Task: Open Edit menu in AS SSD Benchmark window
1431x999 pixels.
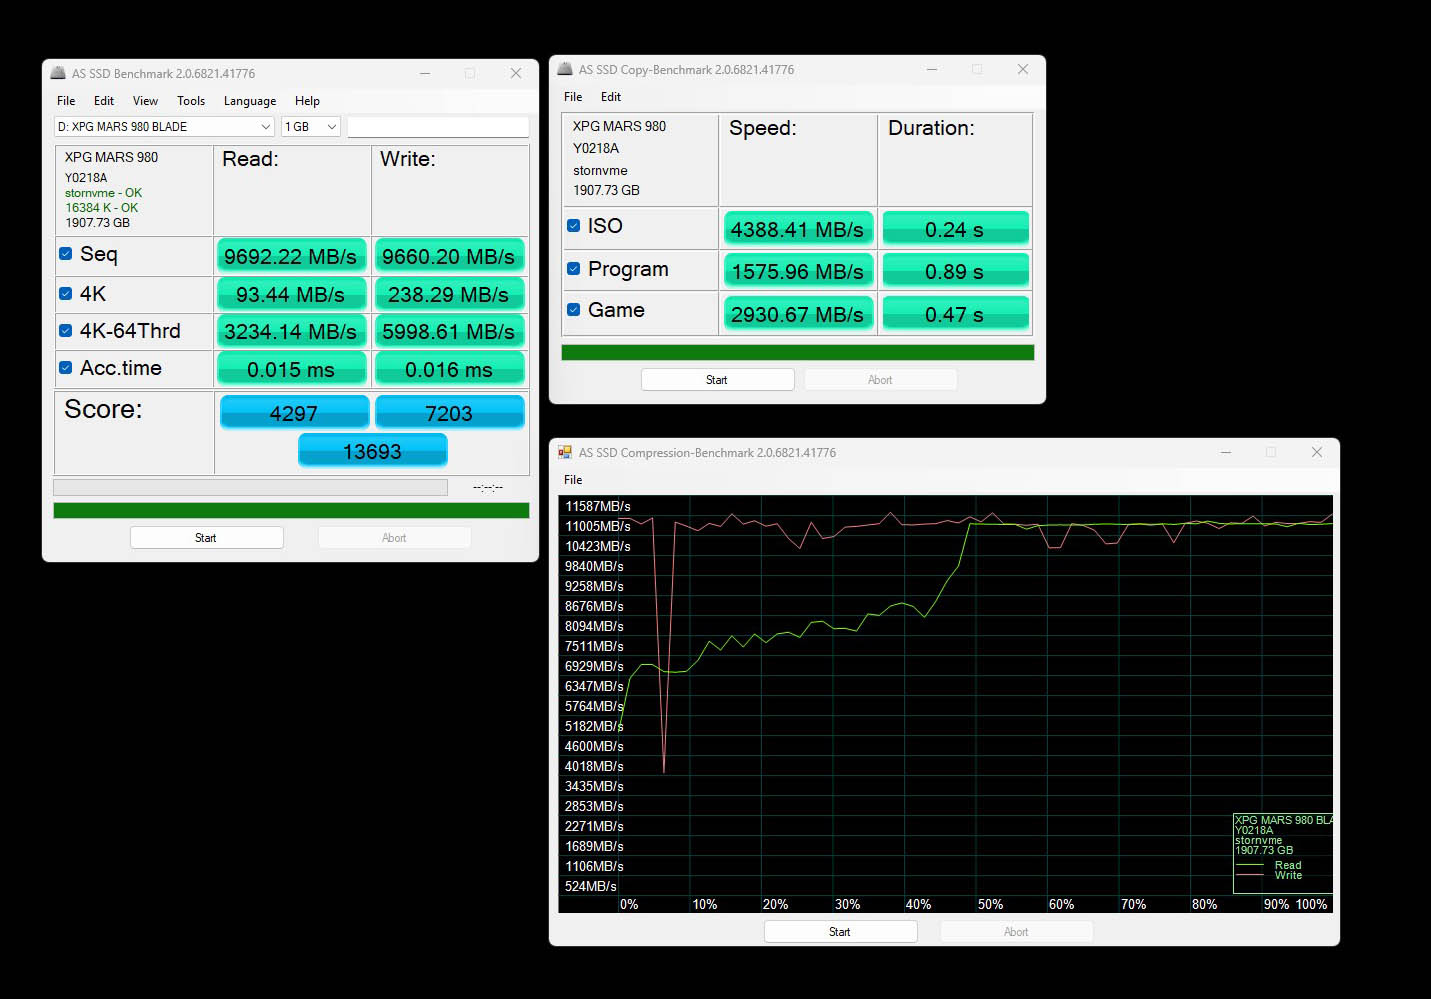Action: tap(104, 101)
